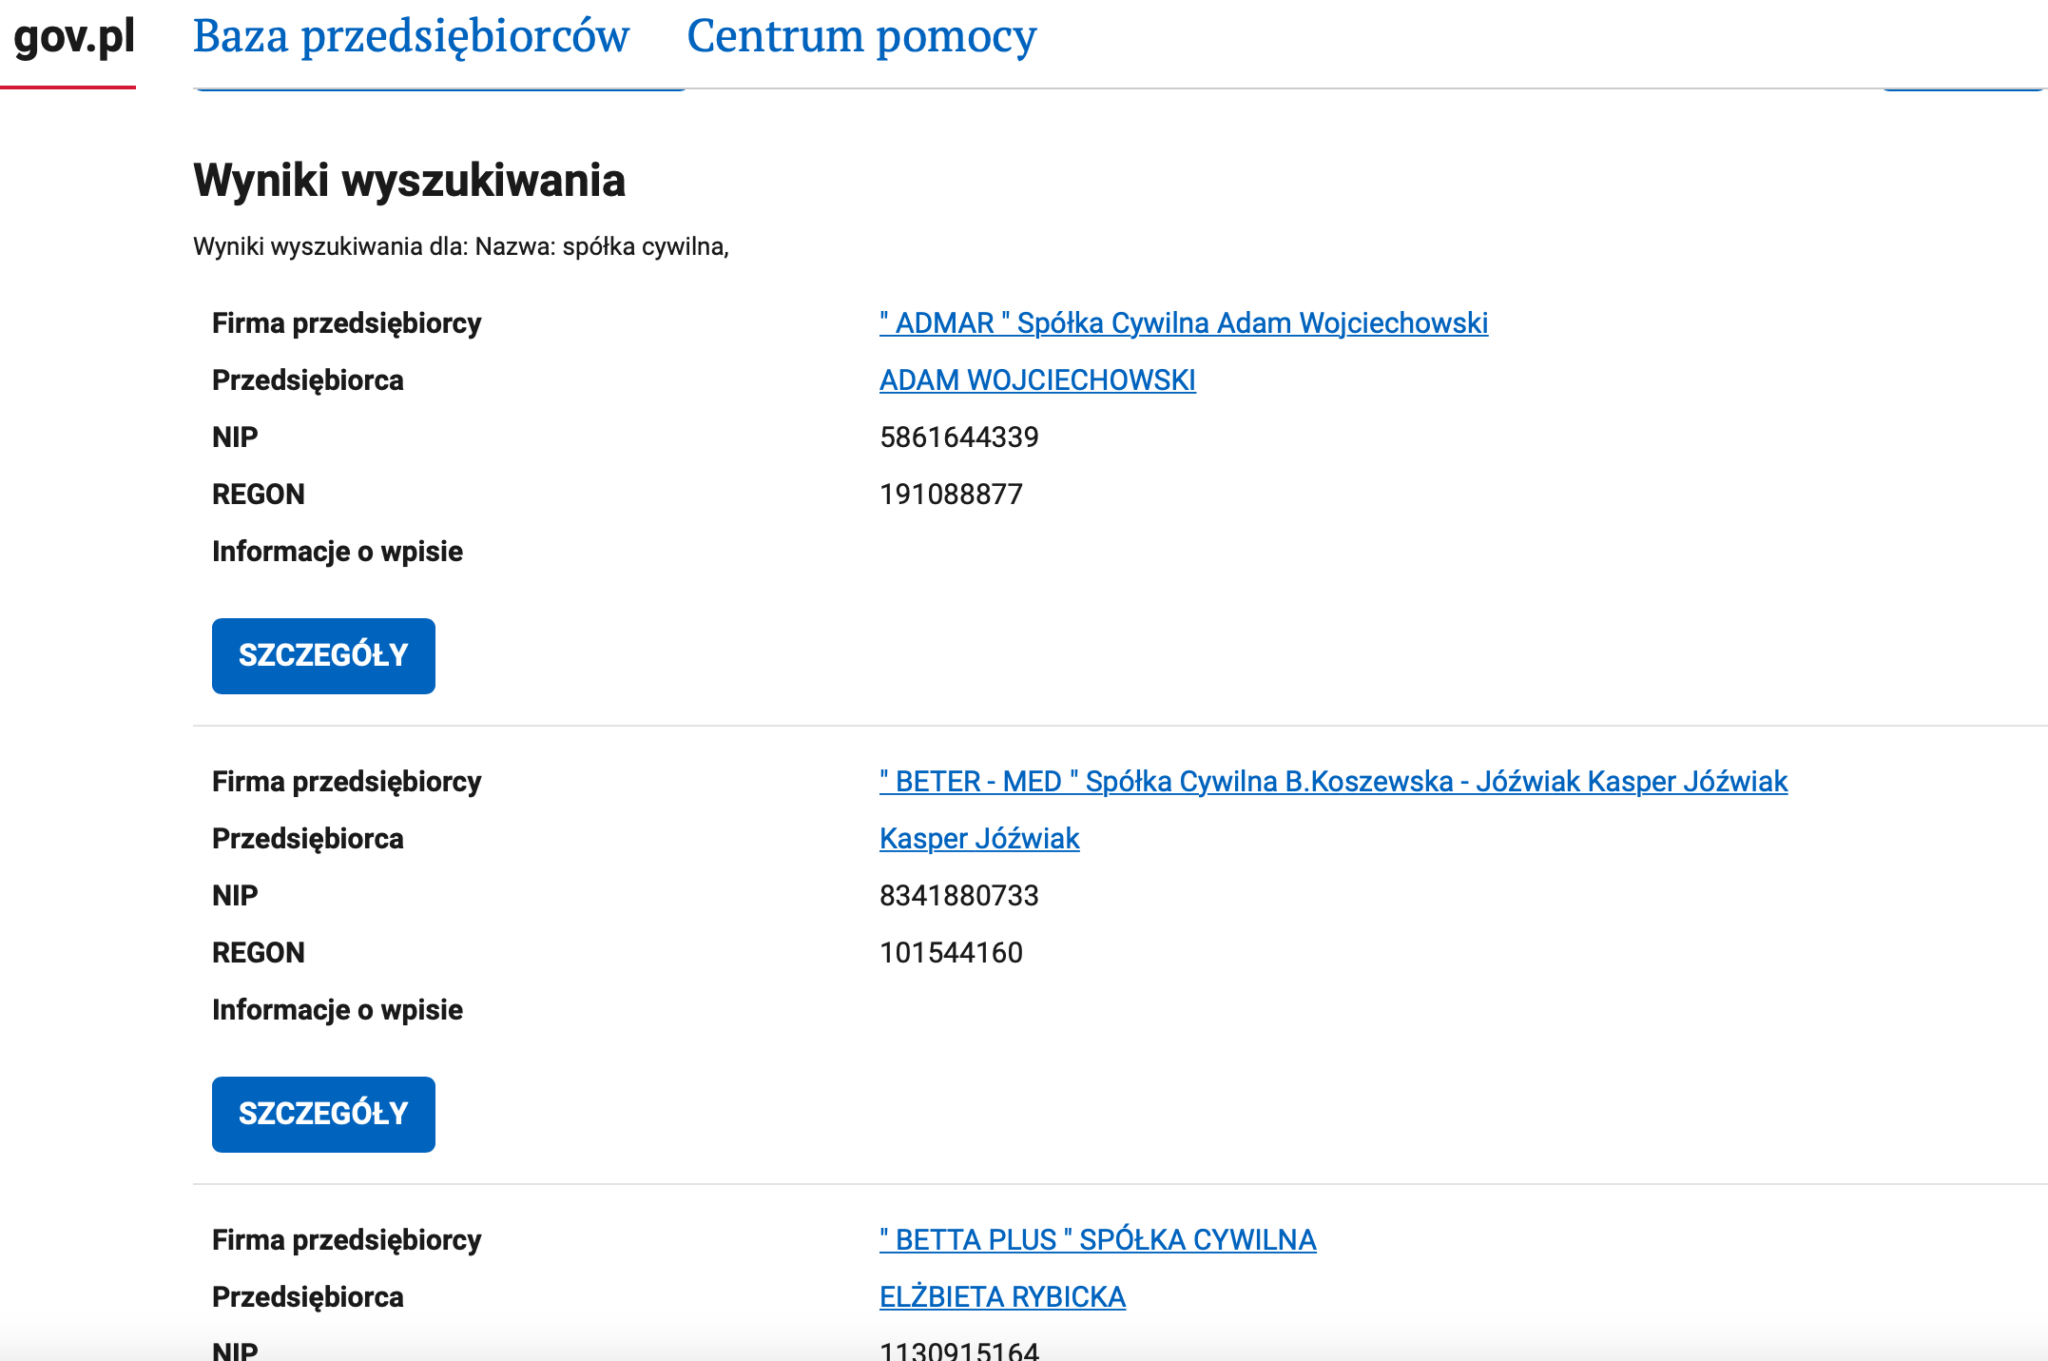Click Informacje o wpisie for BETER-MED
This screenshot has width=2048, height=1361.
coord(337,1009)
